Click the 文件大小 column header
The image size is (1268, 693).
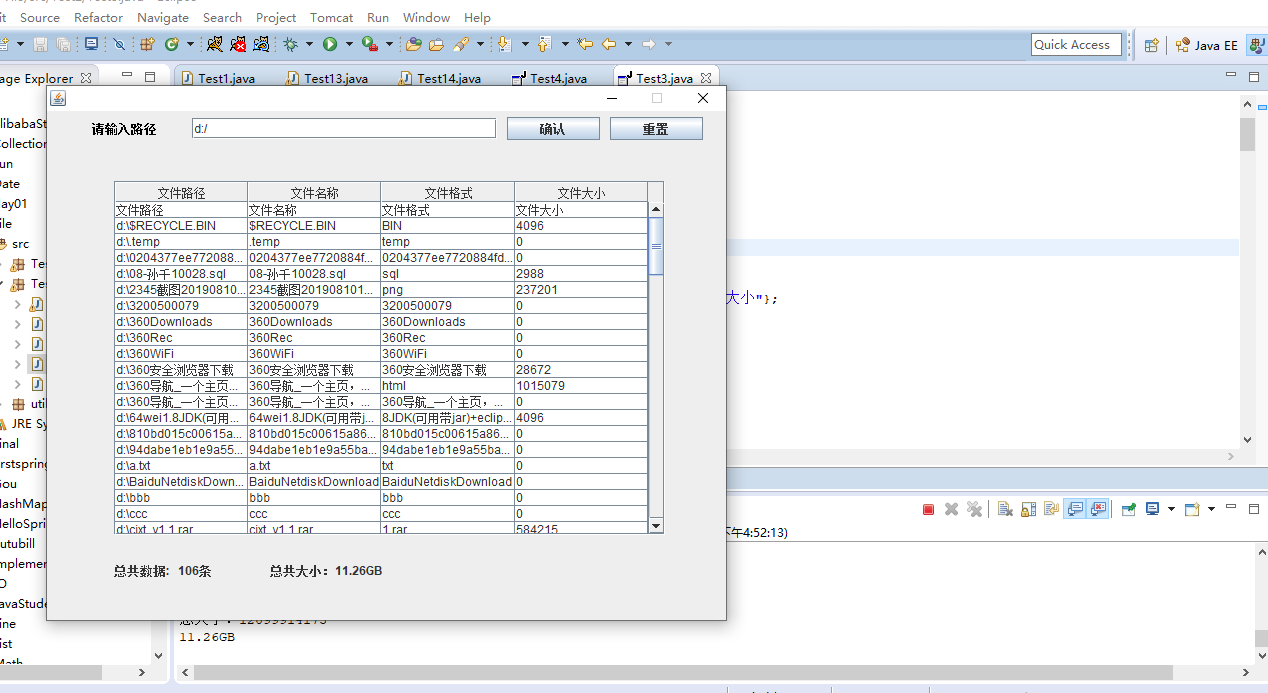coord(581,193)
